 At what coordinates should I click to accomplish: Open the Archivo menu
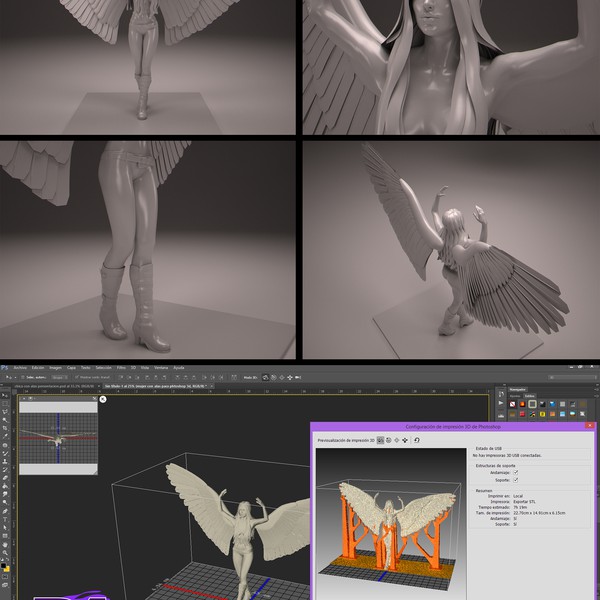tap(20, 368)
